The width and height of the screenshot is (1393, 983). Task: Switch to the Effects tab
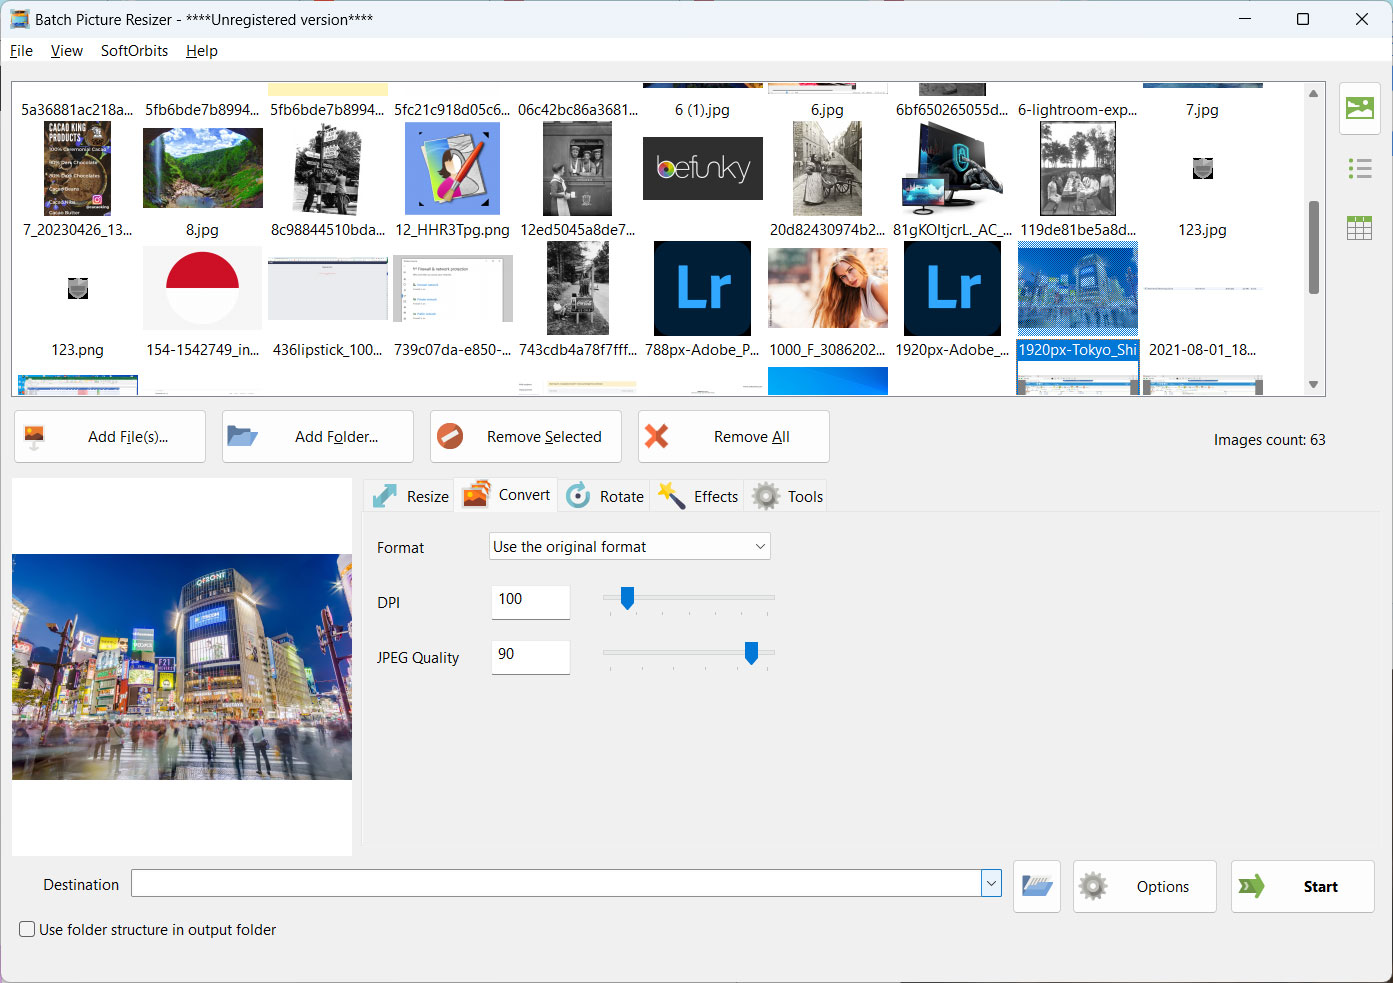(x=697, y=496)
